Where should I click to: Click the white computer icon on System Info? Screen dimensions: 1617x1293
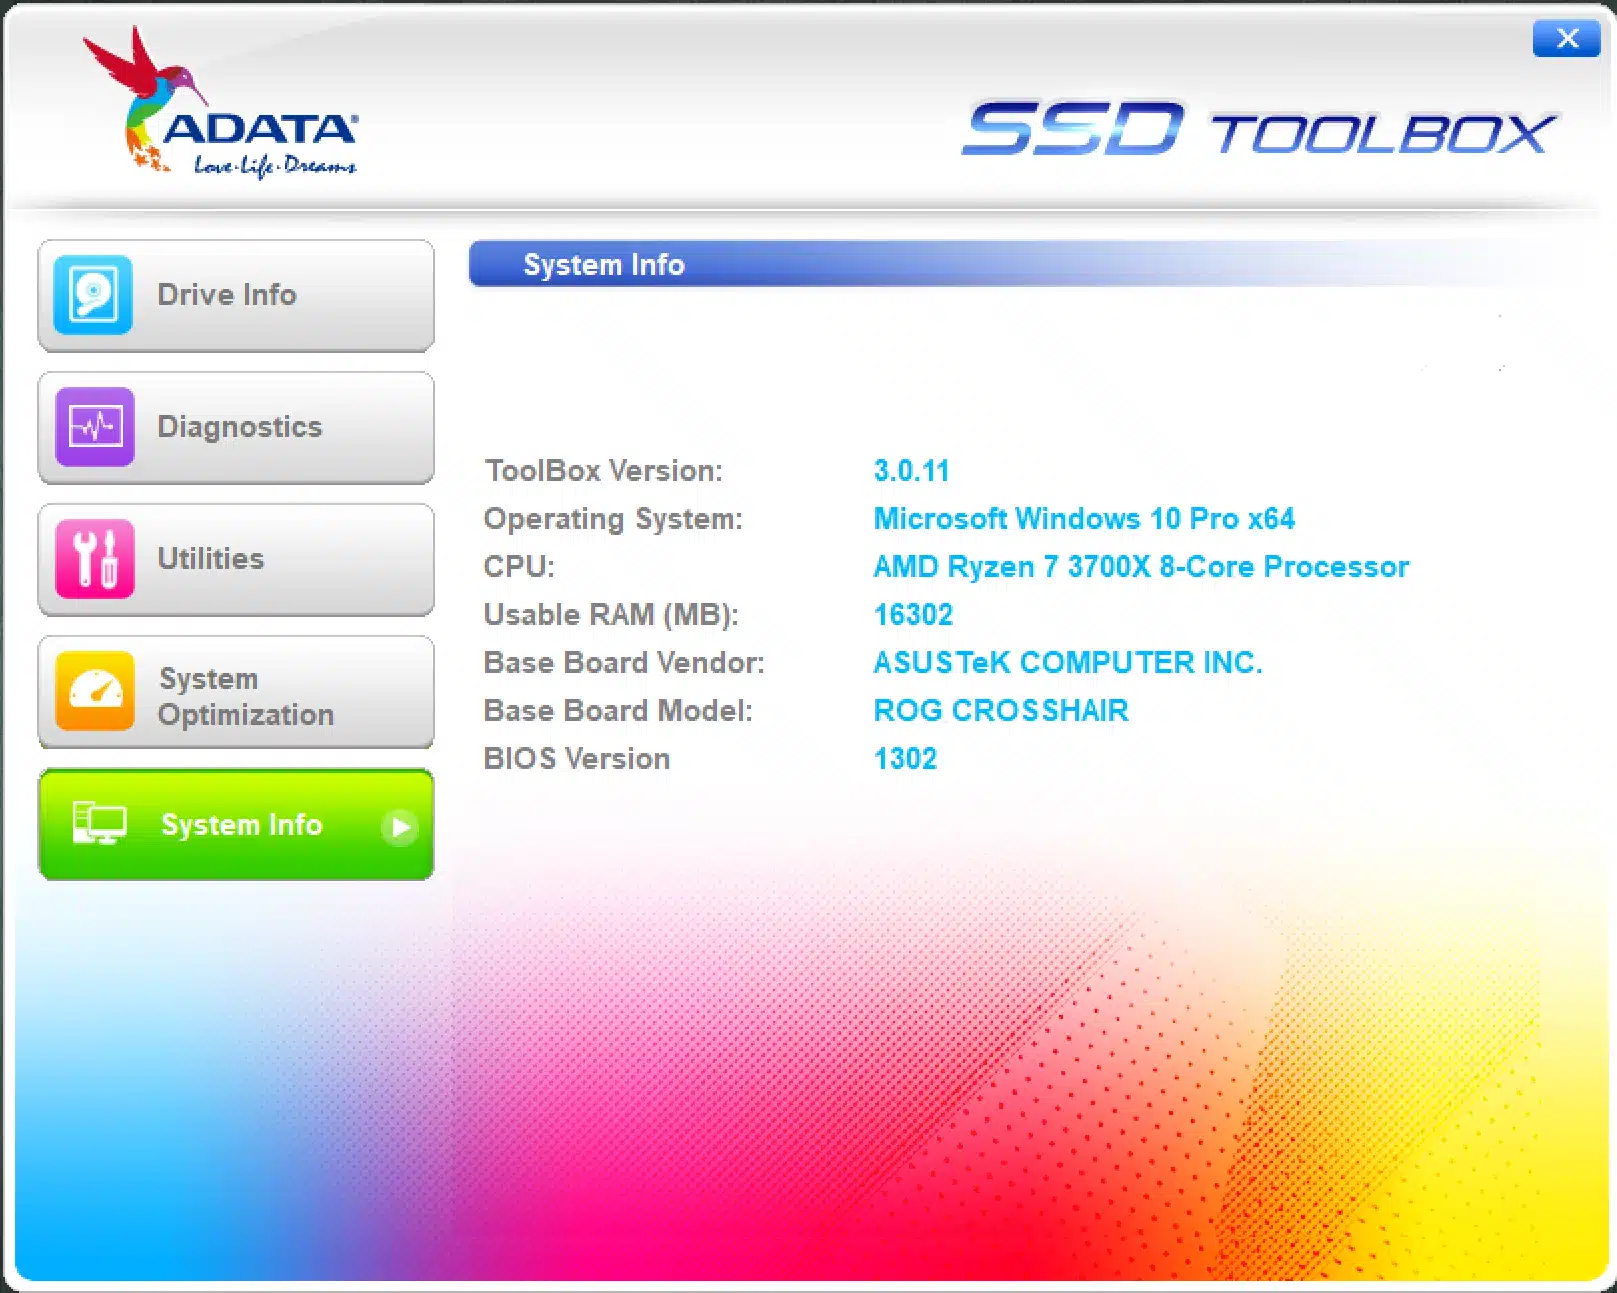pos(99,824)
